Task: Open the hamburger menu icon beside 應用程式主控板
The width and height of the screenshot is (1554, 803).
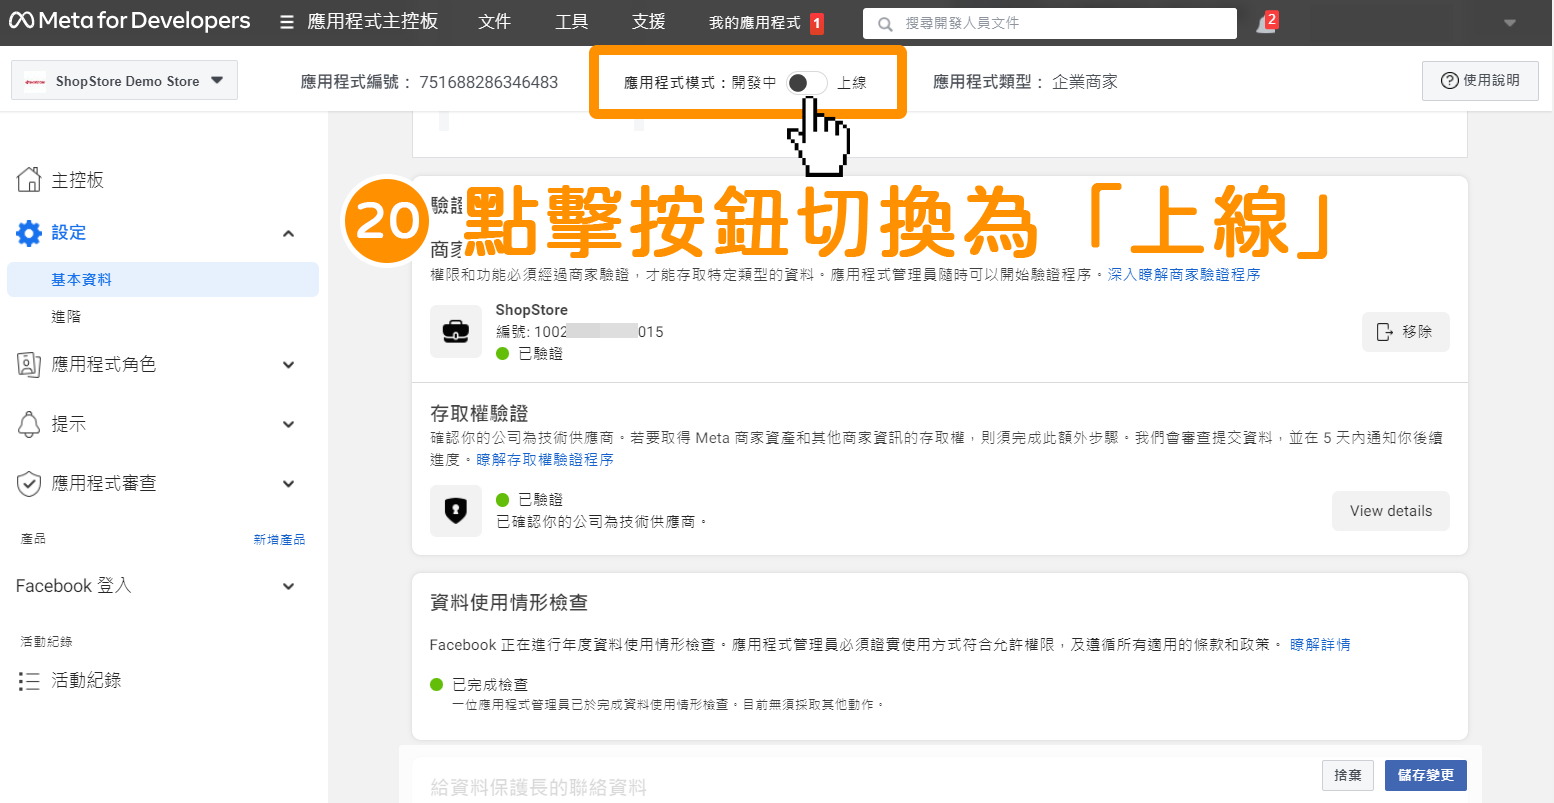Action: click(x=287, y=22)
